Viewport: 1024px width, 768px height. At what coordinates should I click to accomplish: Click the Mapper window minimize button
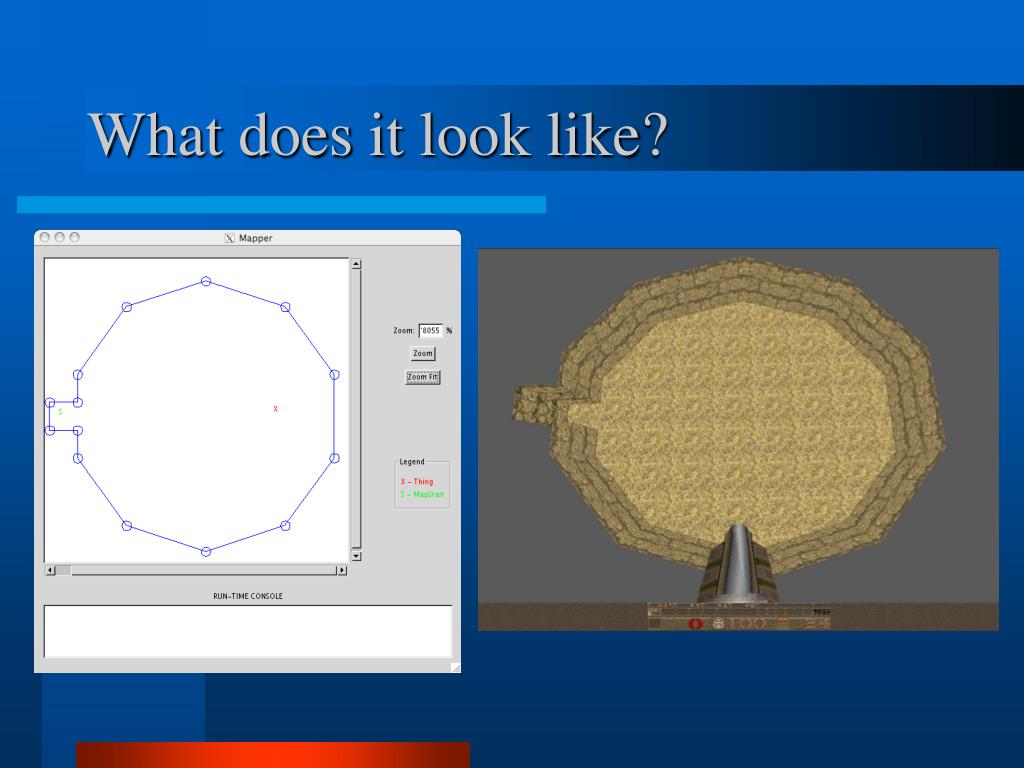(x=59, y=237)
